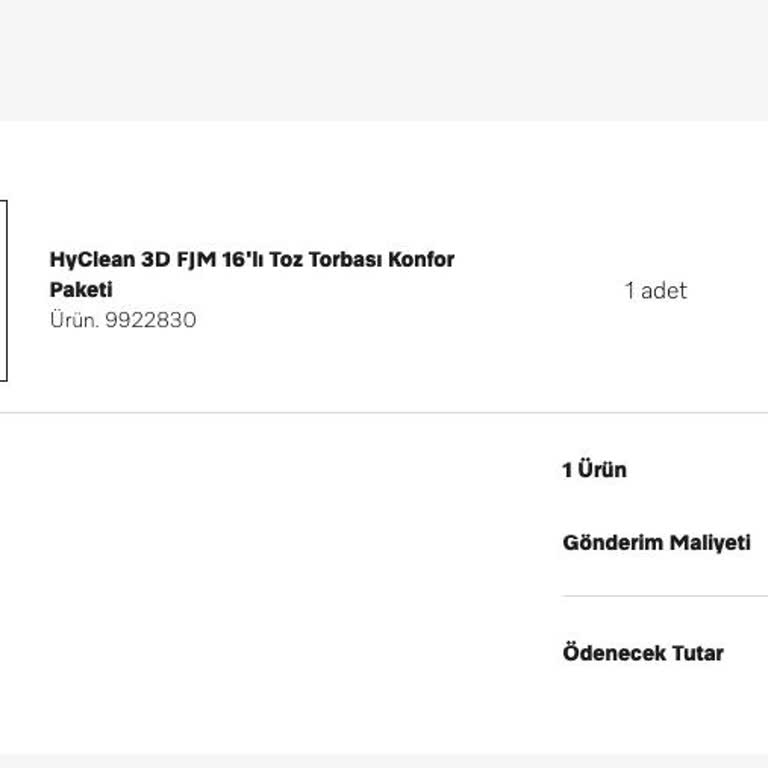Click the product thumbnail at left edge
Image resolution: width=768 pixels, height=768 pixels.
click(3, 290)
